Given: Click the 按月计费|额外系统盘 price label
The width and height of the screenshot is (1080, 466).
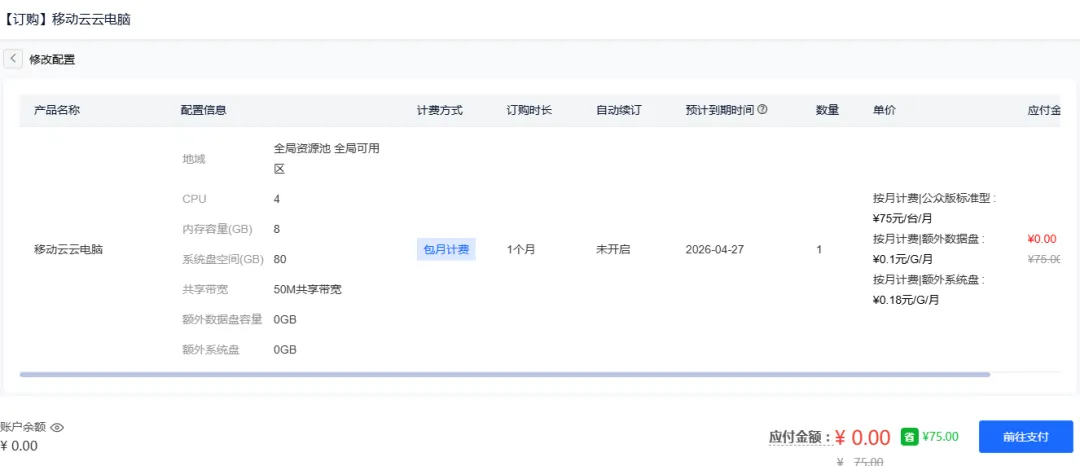Looking at the screenshot, I should [929, 280].
